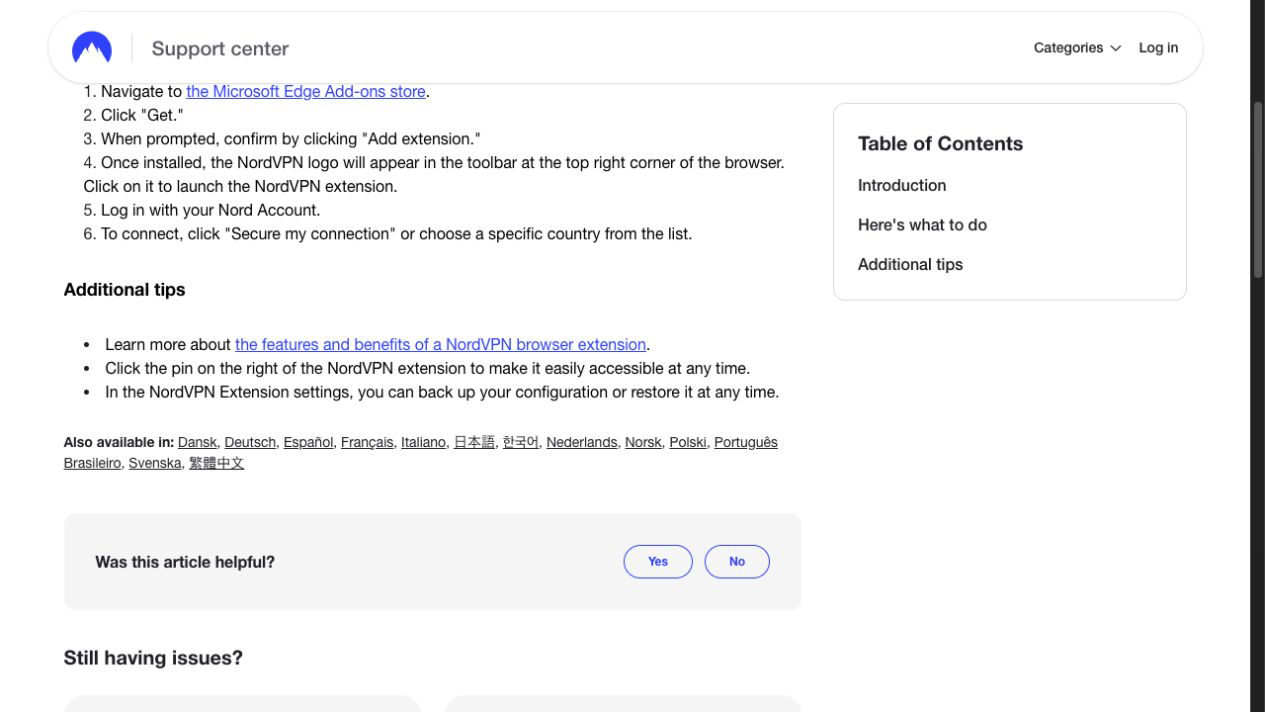Click the Additional tips heading

[124, 289]
